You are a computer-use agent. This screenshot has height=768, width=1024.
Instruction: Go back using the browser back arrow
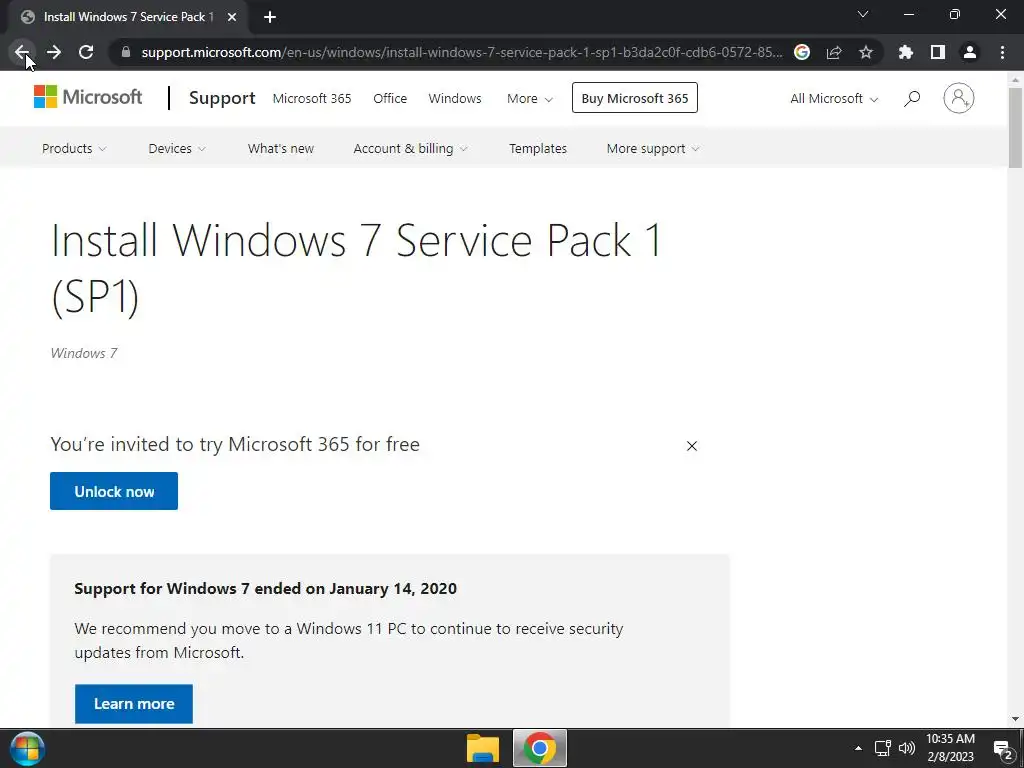click(x=22, y=52)
